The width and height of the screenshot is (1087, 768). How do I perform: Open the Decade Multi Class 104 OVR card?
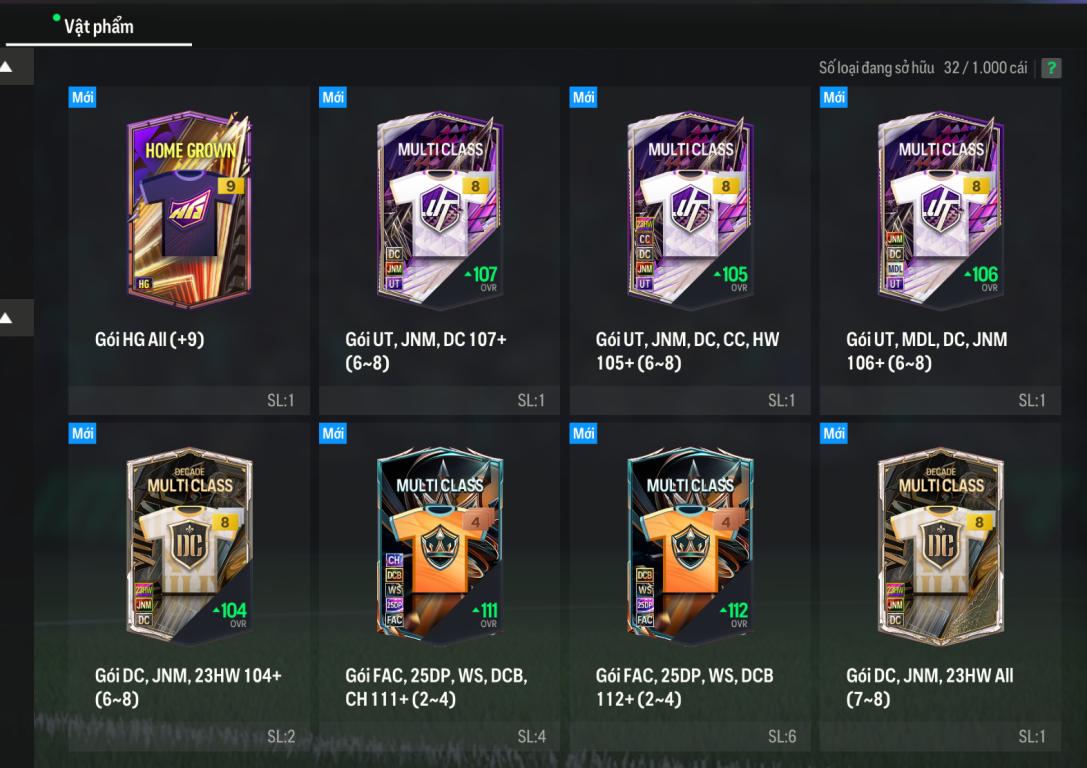click(189, 546)
